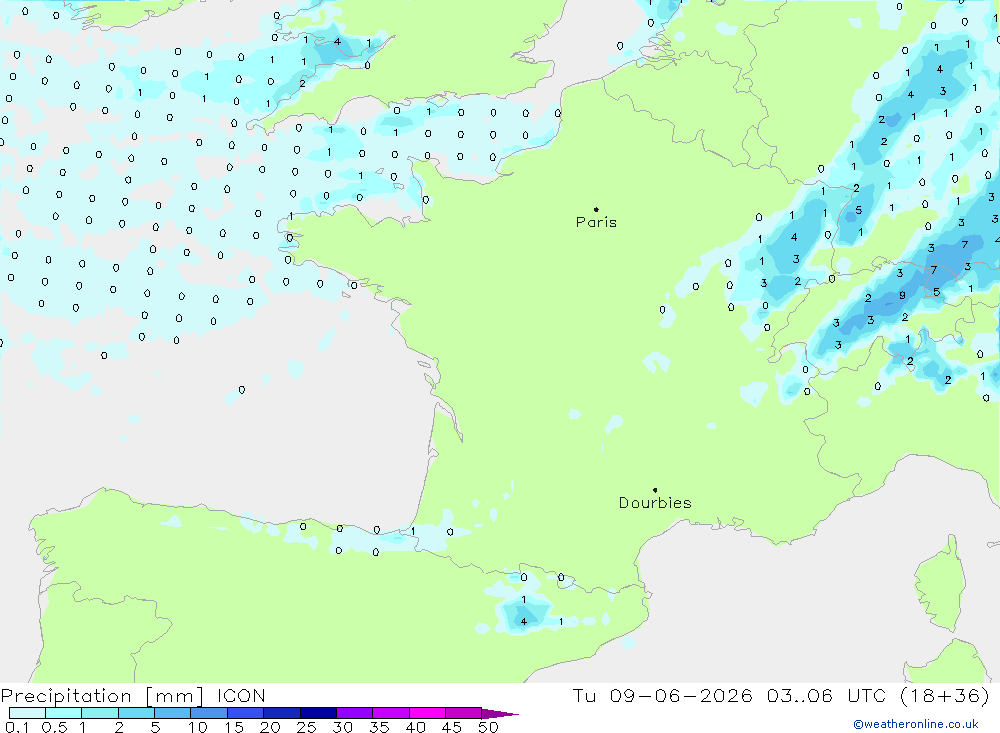This screenshot has height=733, width=1000.
Task: Click the date text 'Tu 09-06-2026'
Action: tap(662, 696)
